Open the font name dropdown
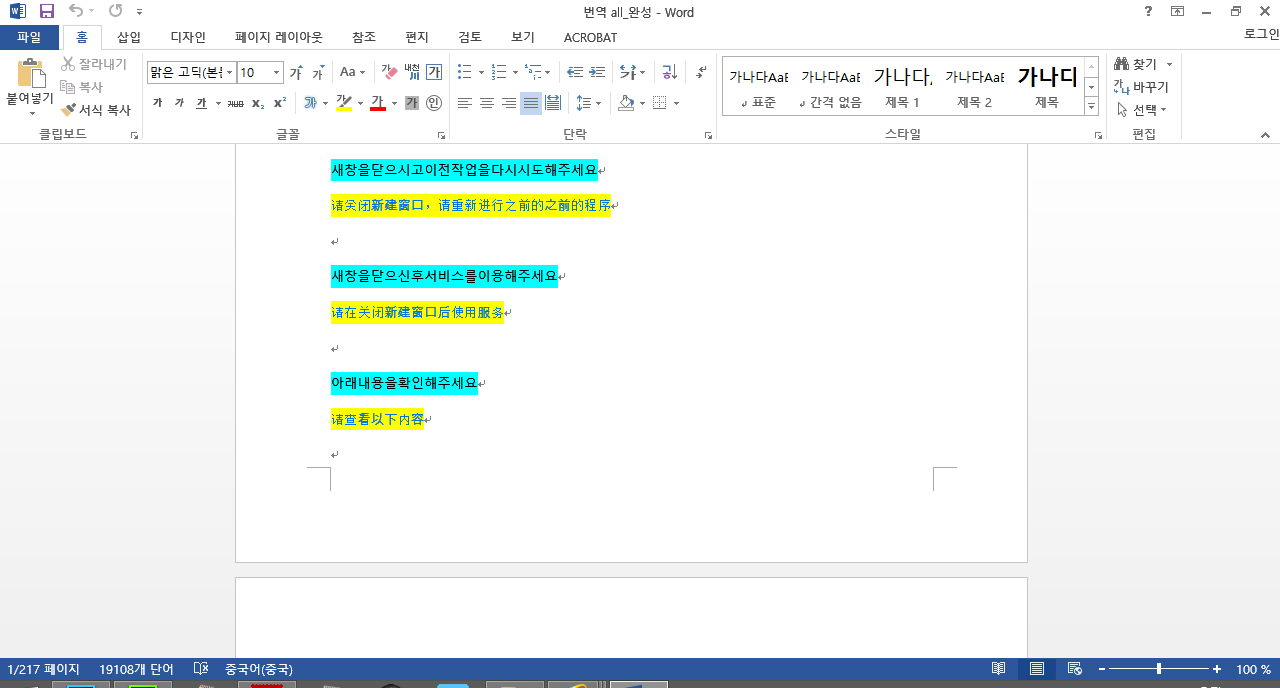This screenshot has height=688, width=1280. (x=230, y=73)
